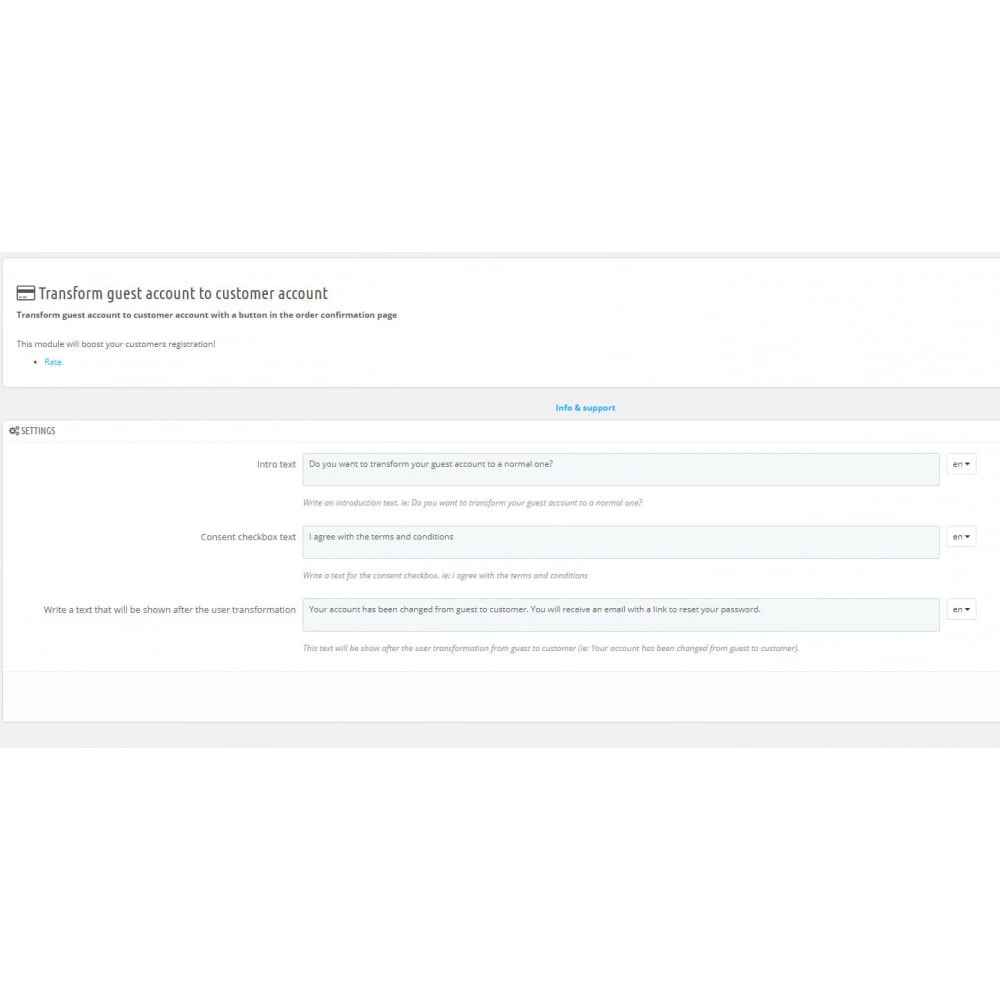
Task: Open the language dropdown for transformation message
Action: 961,610
